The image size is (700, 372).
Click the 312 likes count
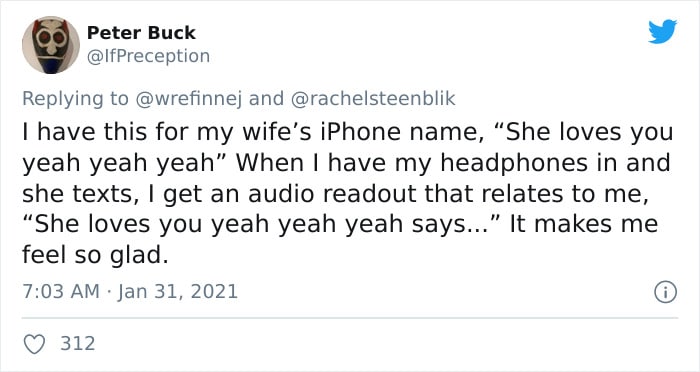78,343
